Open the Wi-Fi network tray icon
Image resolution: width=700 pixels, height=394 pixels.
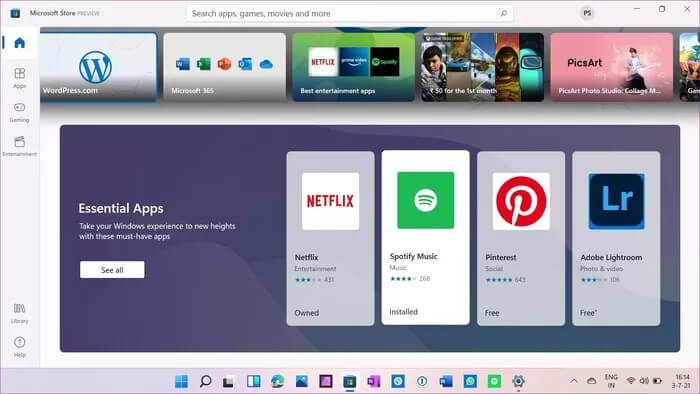click(631, 381)
